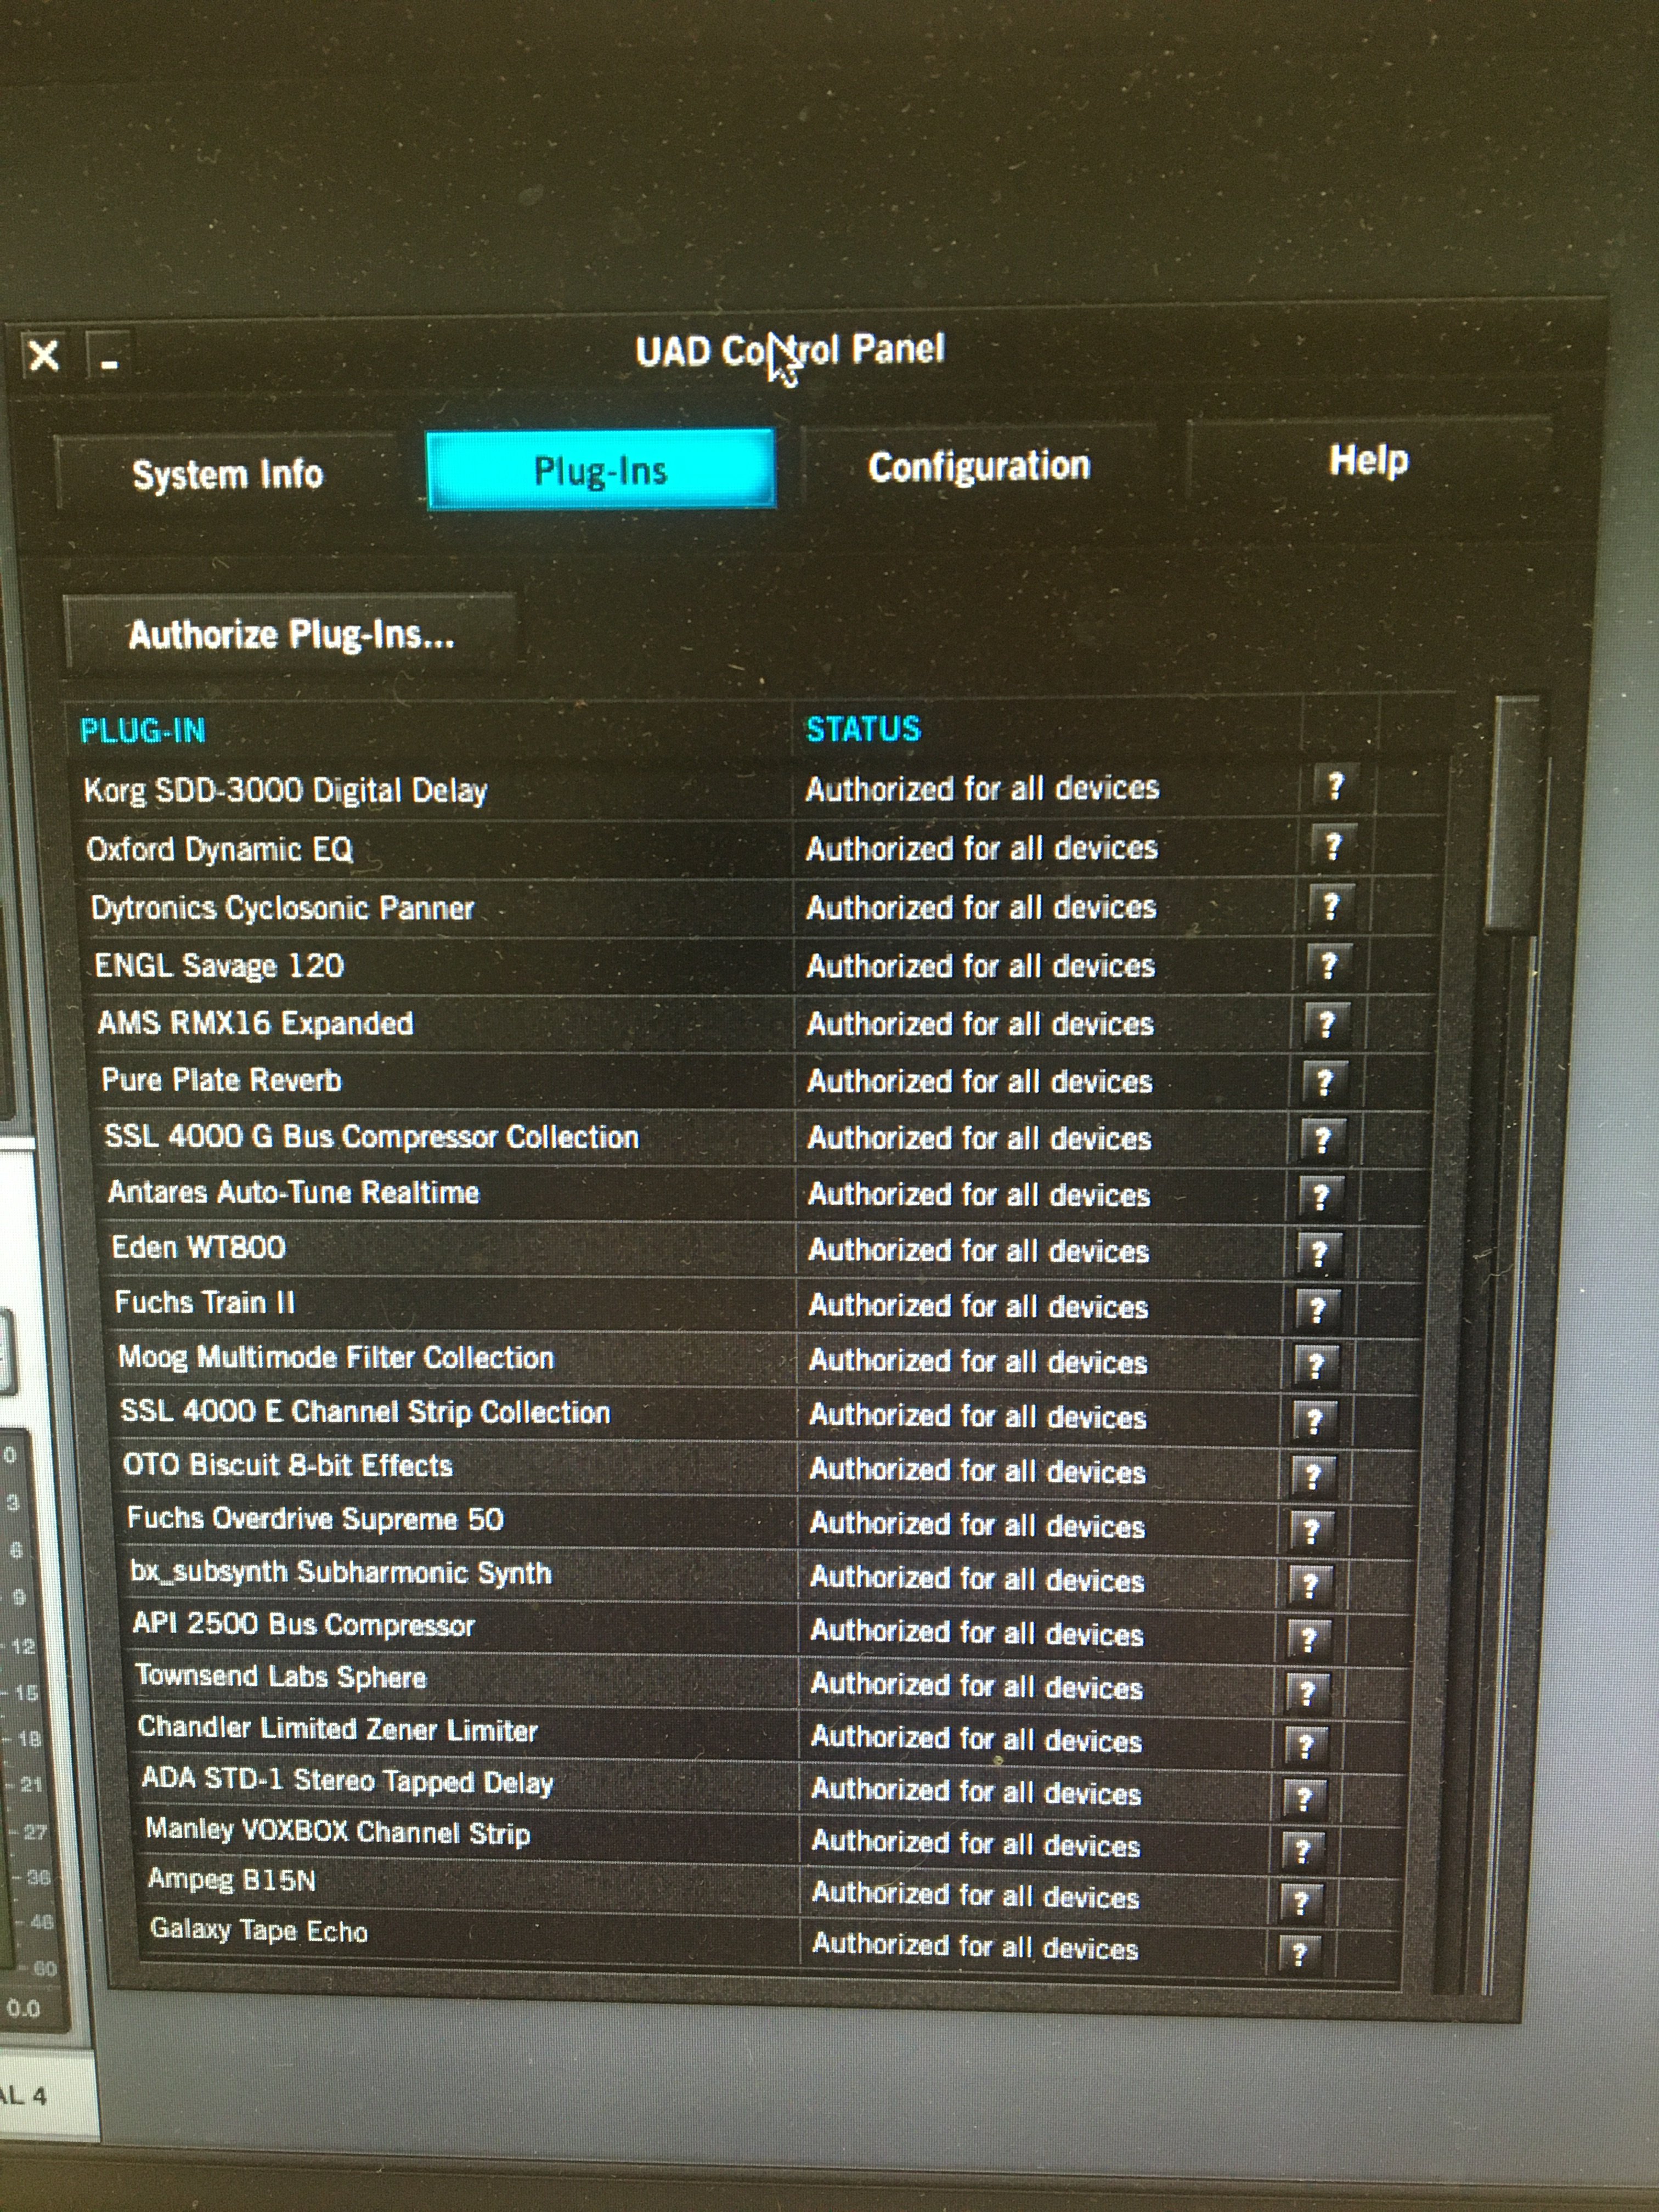Select the SSL 4000 G Bus Compressor Collection row
This screenshot has width=1659, height=2212.
click(371, 1137)
